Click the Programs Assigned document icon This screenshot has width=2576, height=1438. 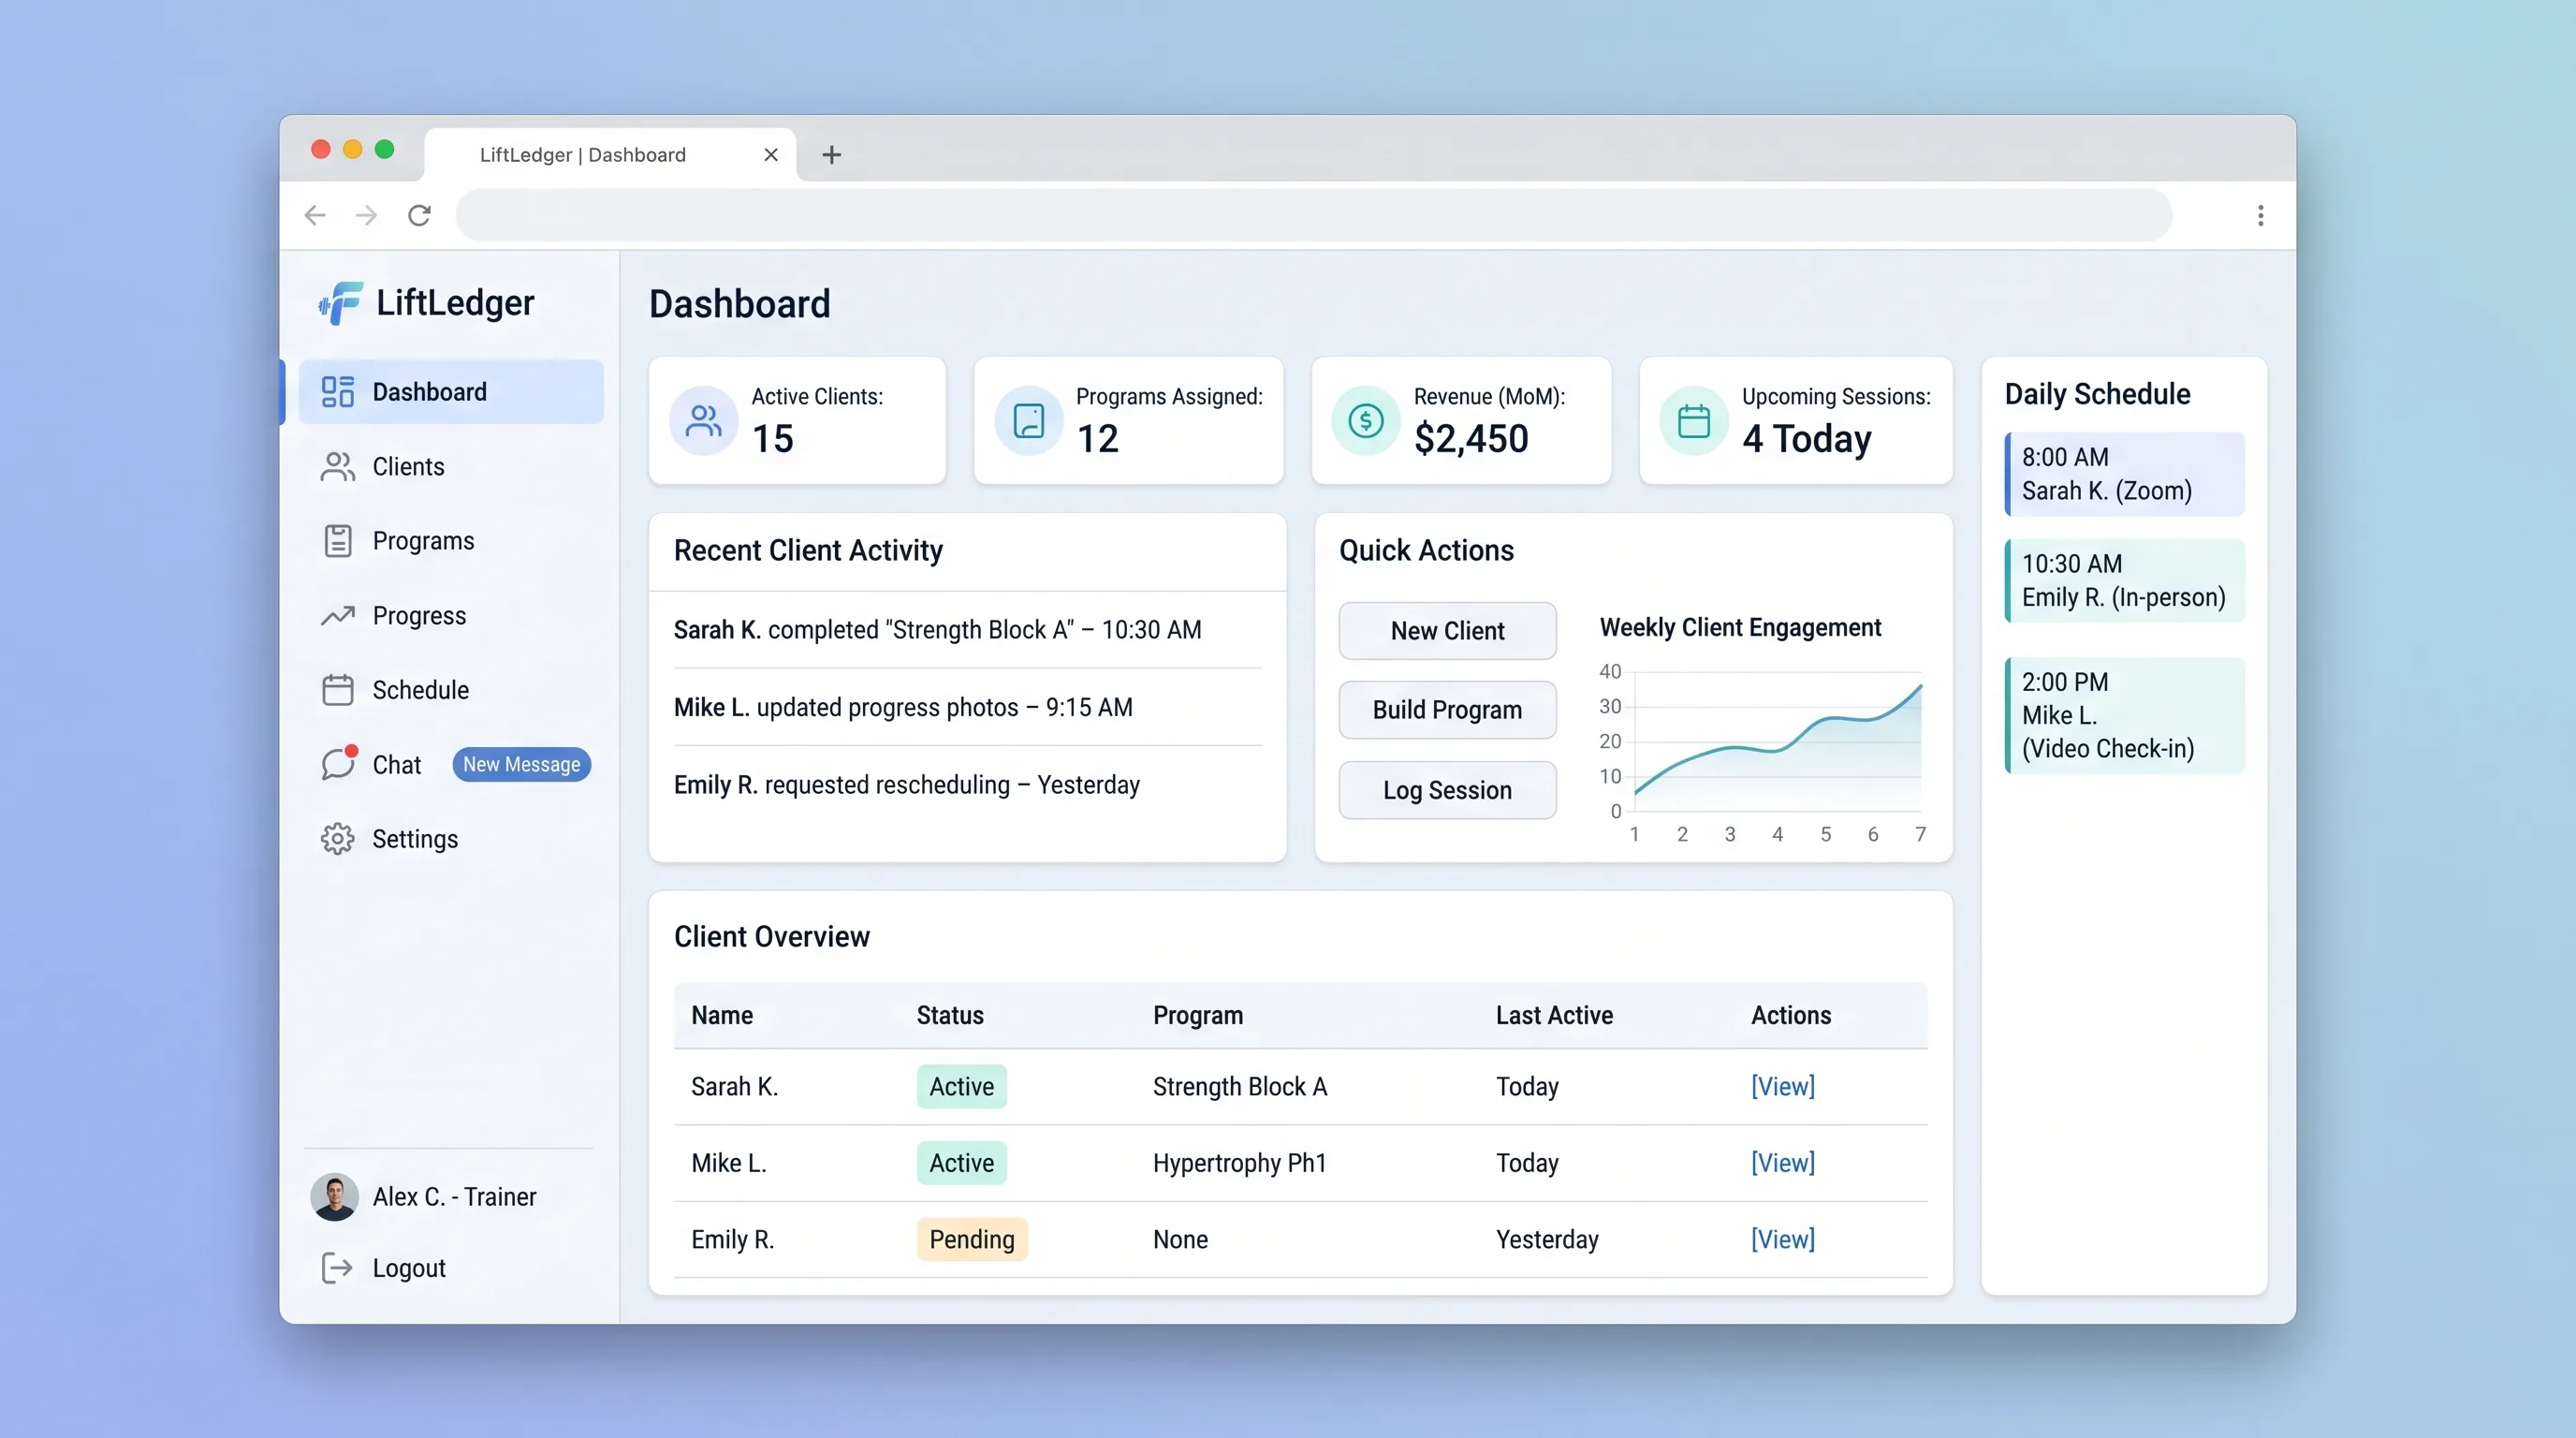pyautogui.click(x=1028, y=421)
